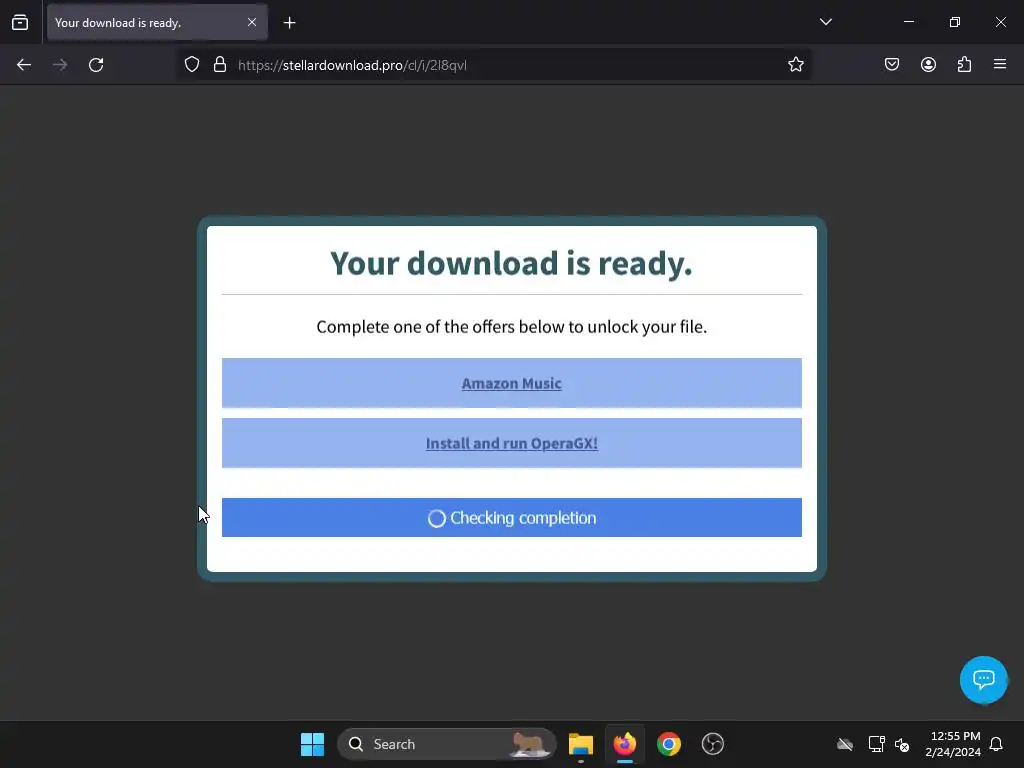Save page to Pocket
This screenshot has width=1024, height=768.
click(892, 64)
